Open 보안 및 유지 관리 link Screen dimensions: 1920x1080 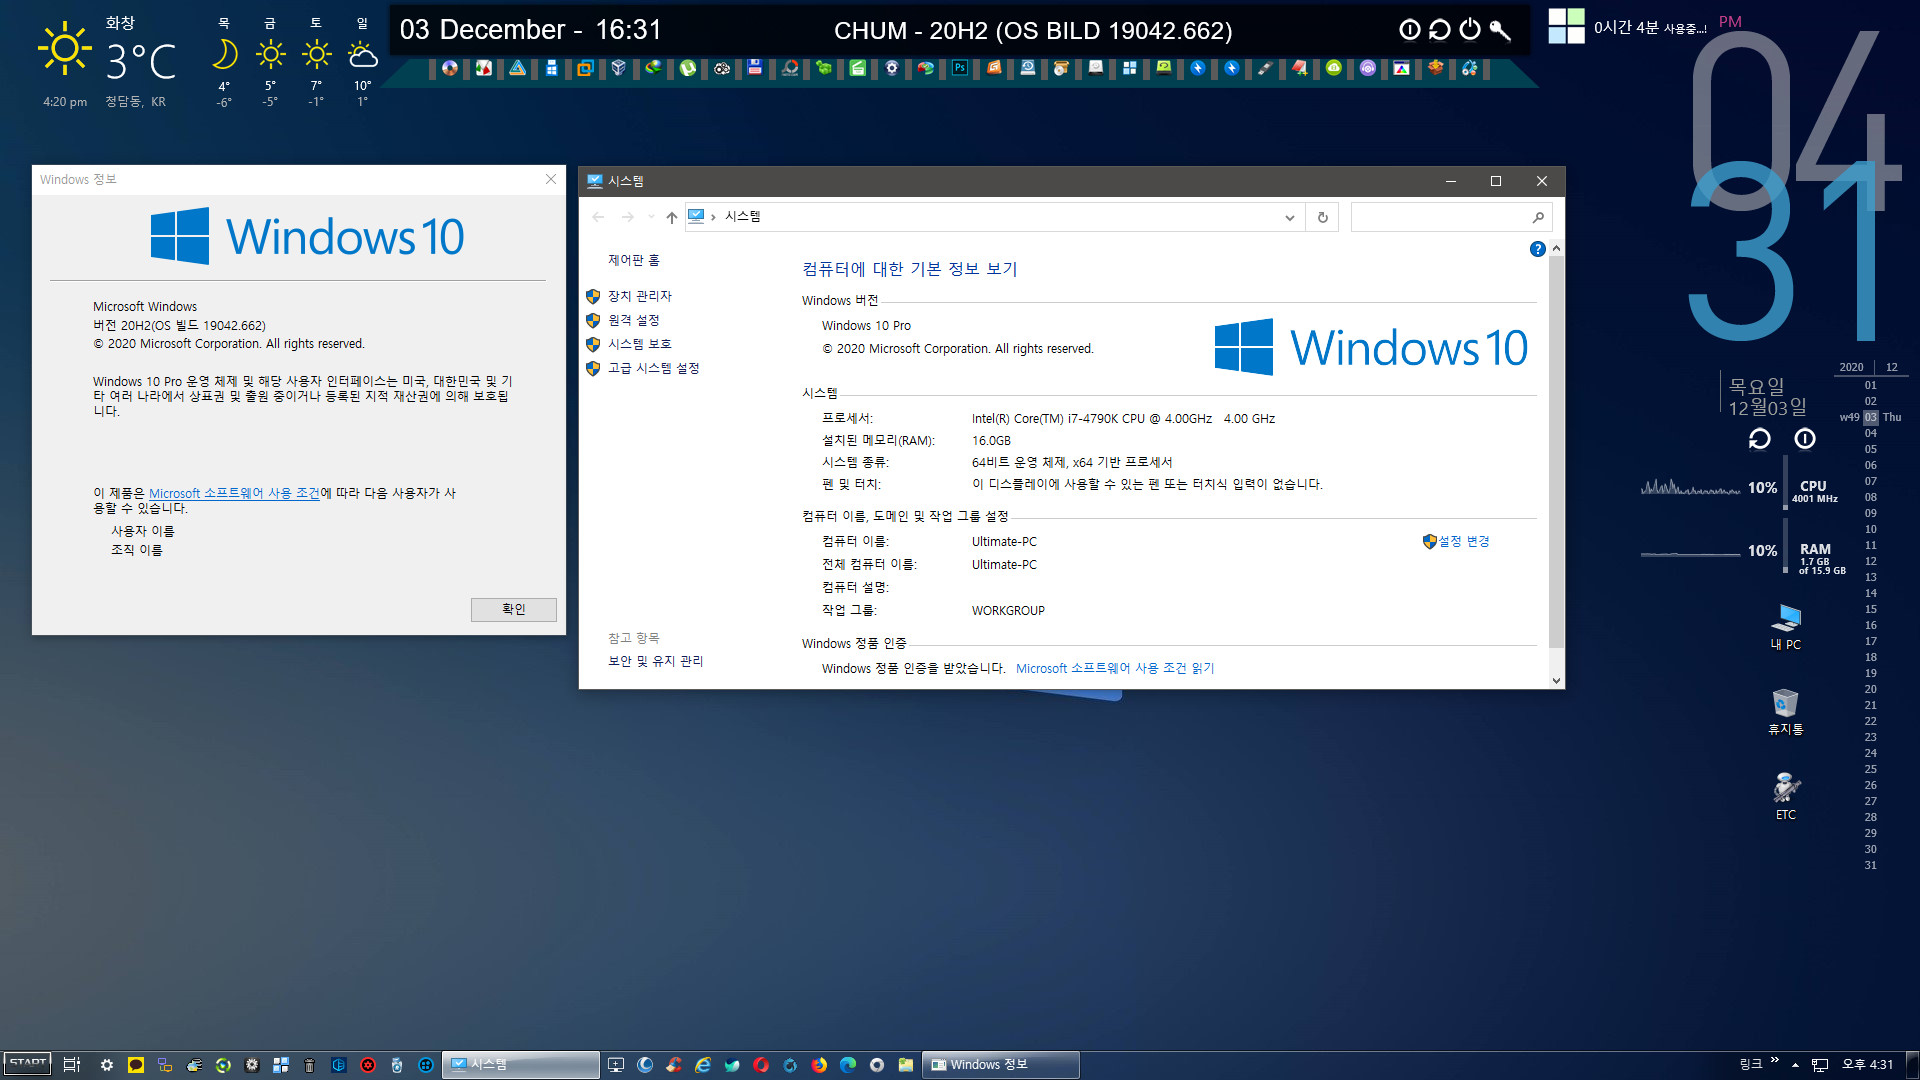pos(656,661)
